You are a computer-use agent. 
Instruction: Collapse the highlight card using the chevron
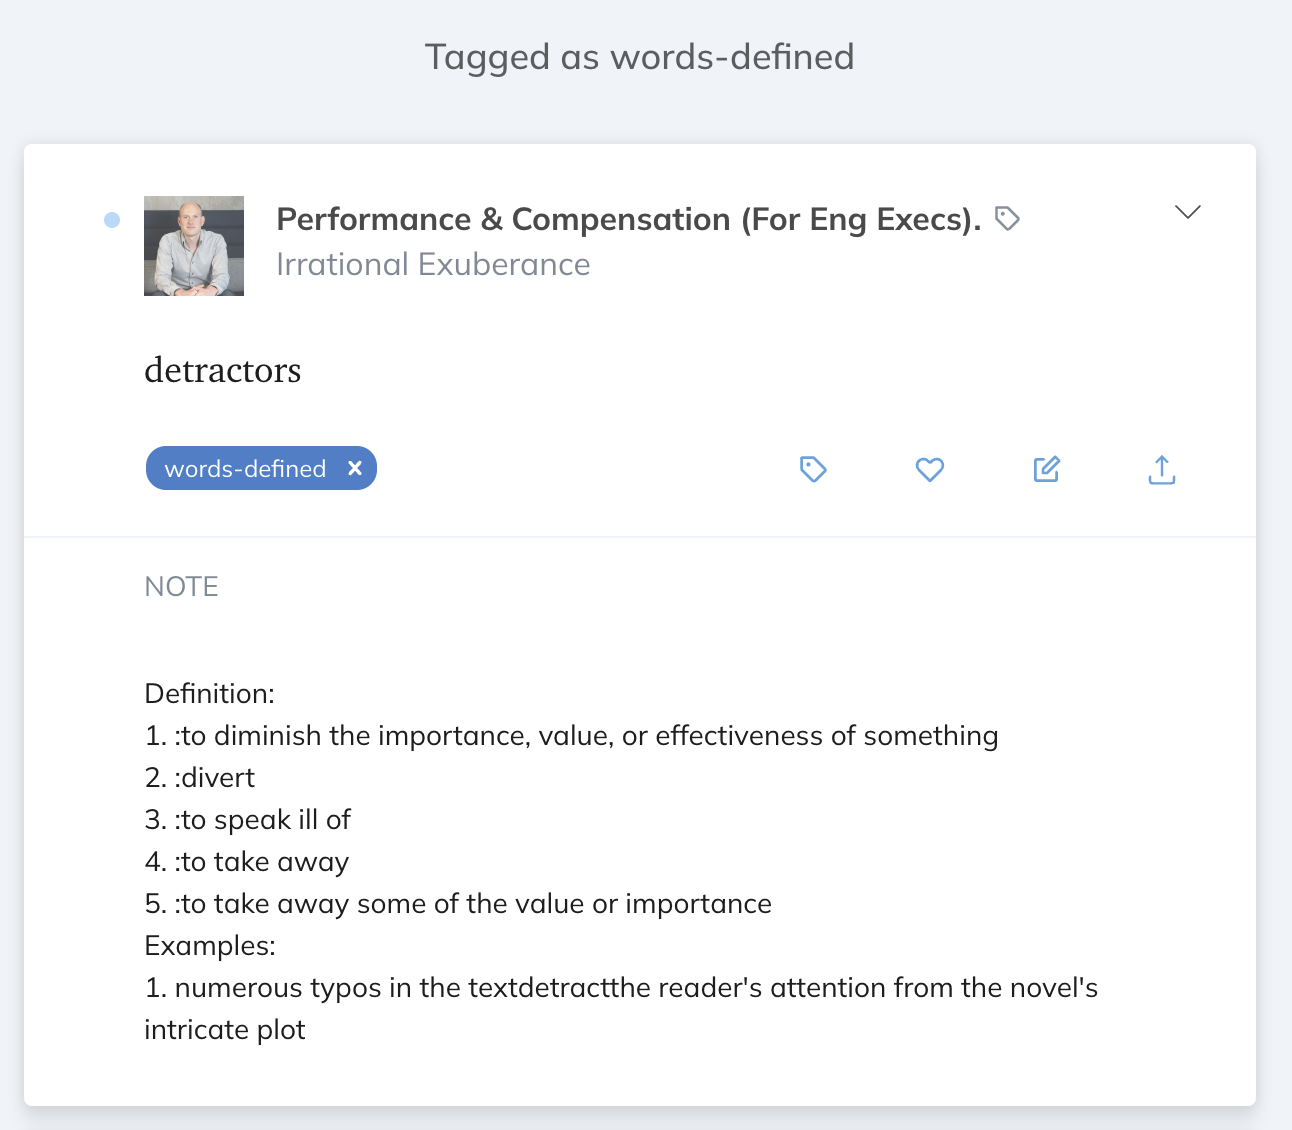(x=1187, y=212)
